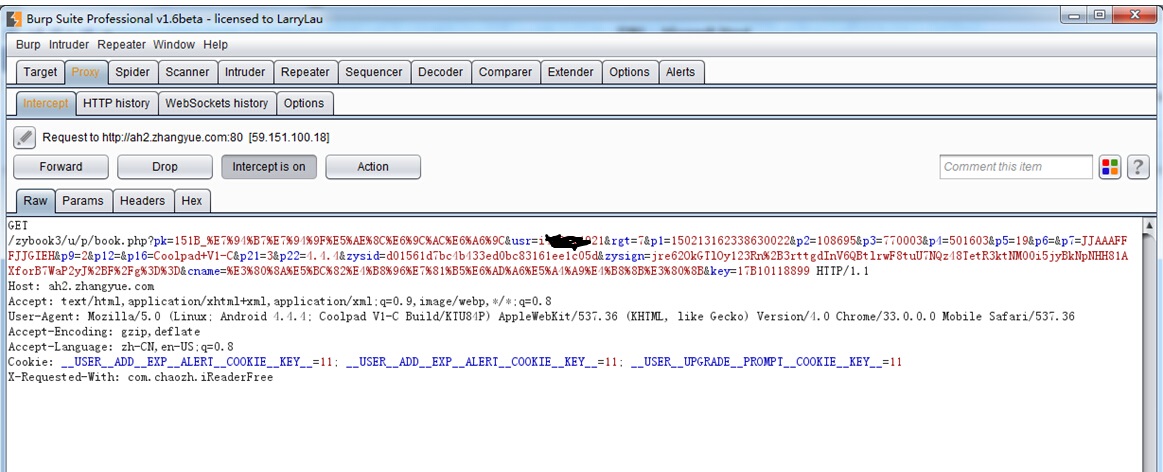
Task: Show the Alerts tab
Action: click(680, 72)
